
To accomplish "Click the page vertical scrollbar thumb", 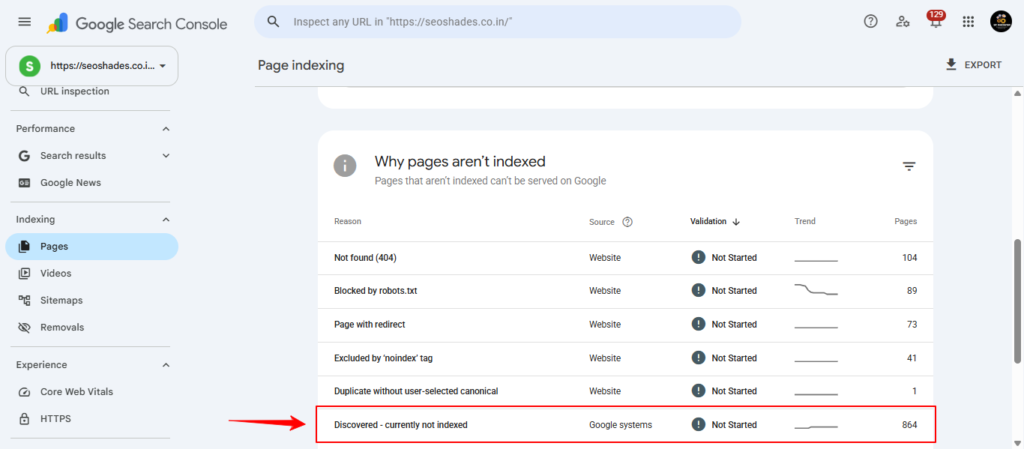I will tap(1017, 302).
